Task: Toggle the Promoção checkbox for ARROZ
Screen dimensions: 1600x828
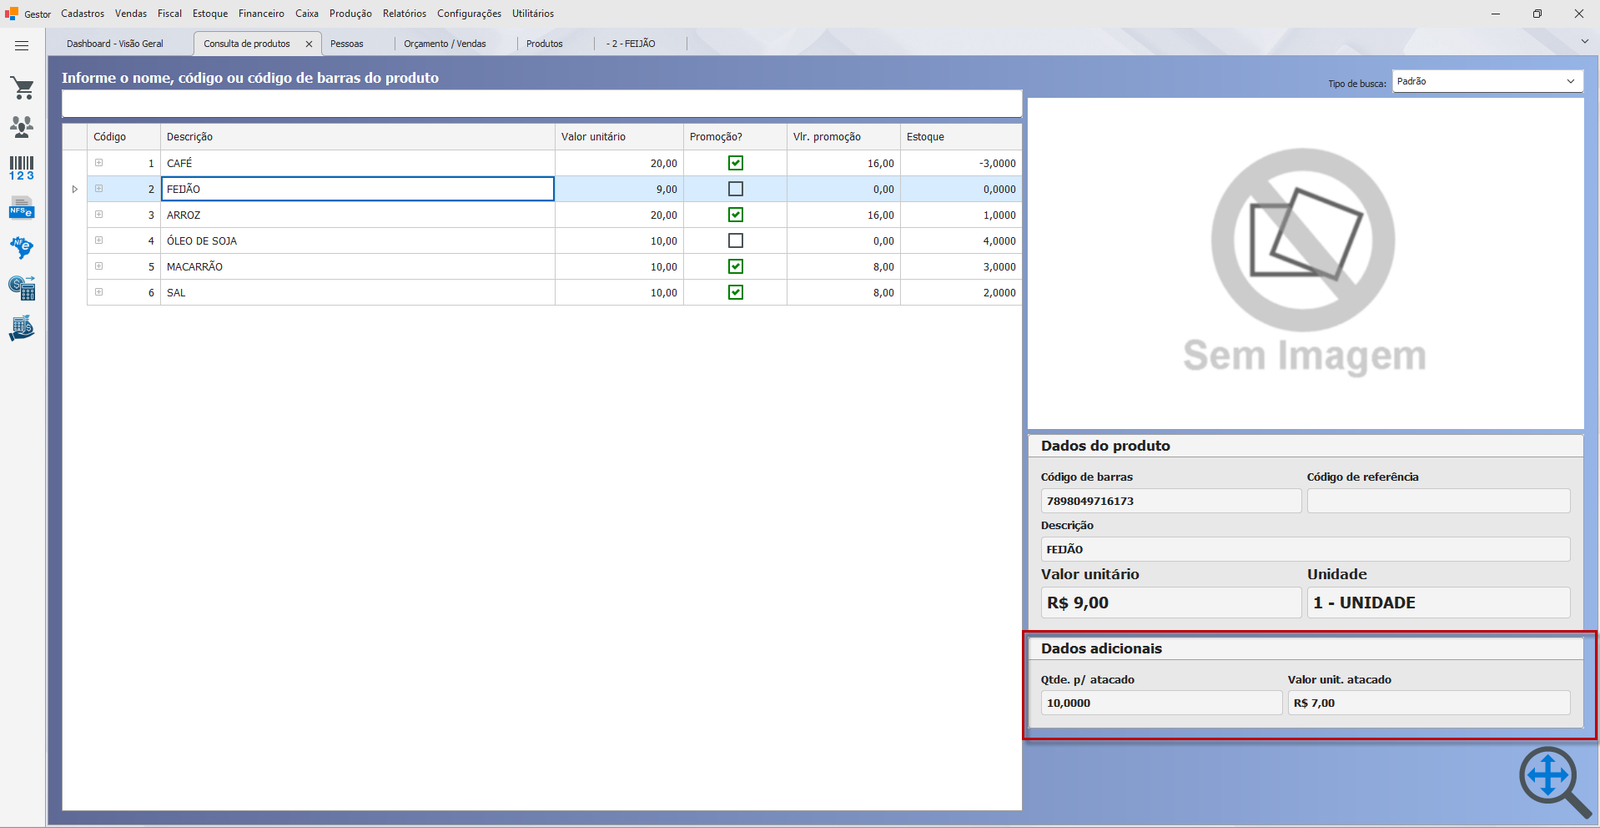Action: coord(736,215)
